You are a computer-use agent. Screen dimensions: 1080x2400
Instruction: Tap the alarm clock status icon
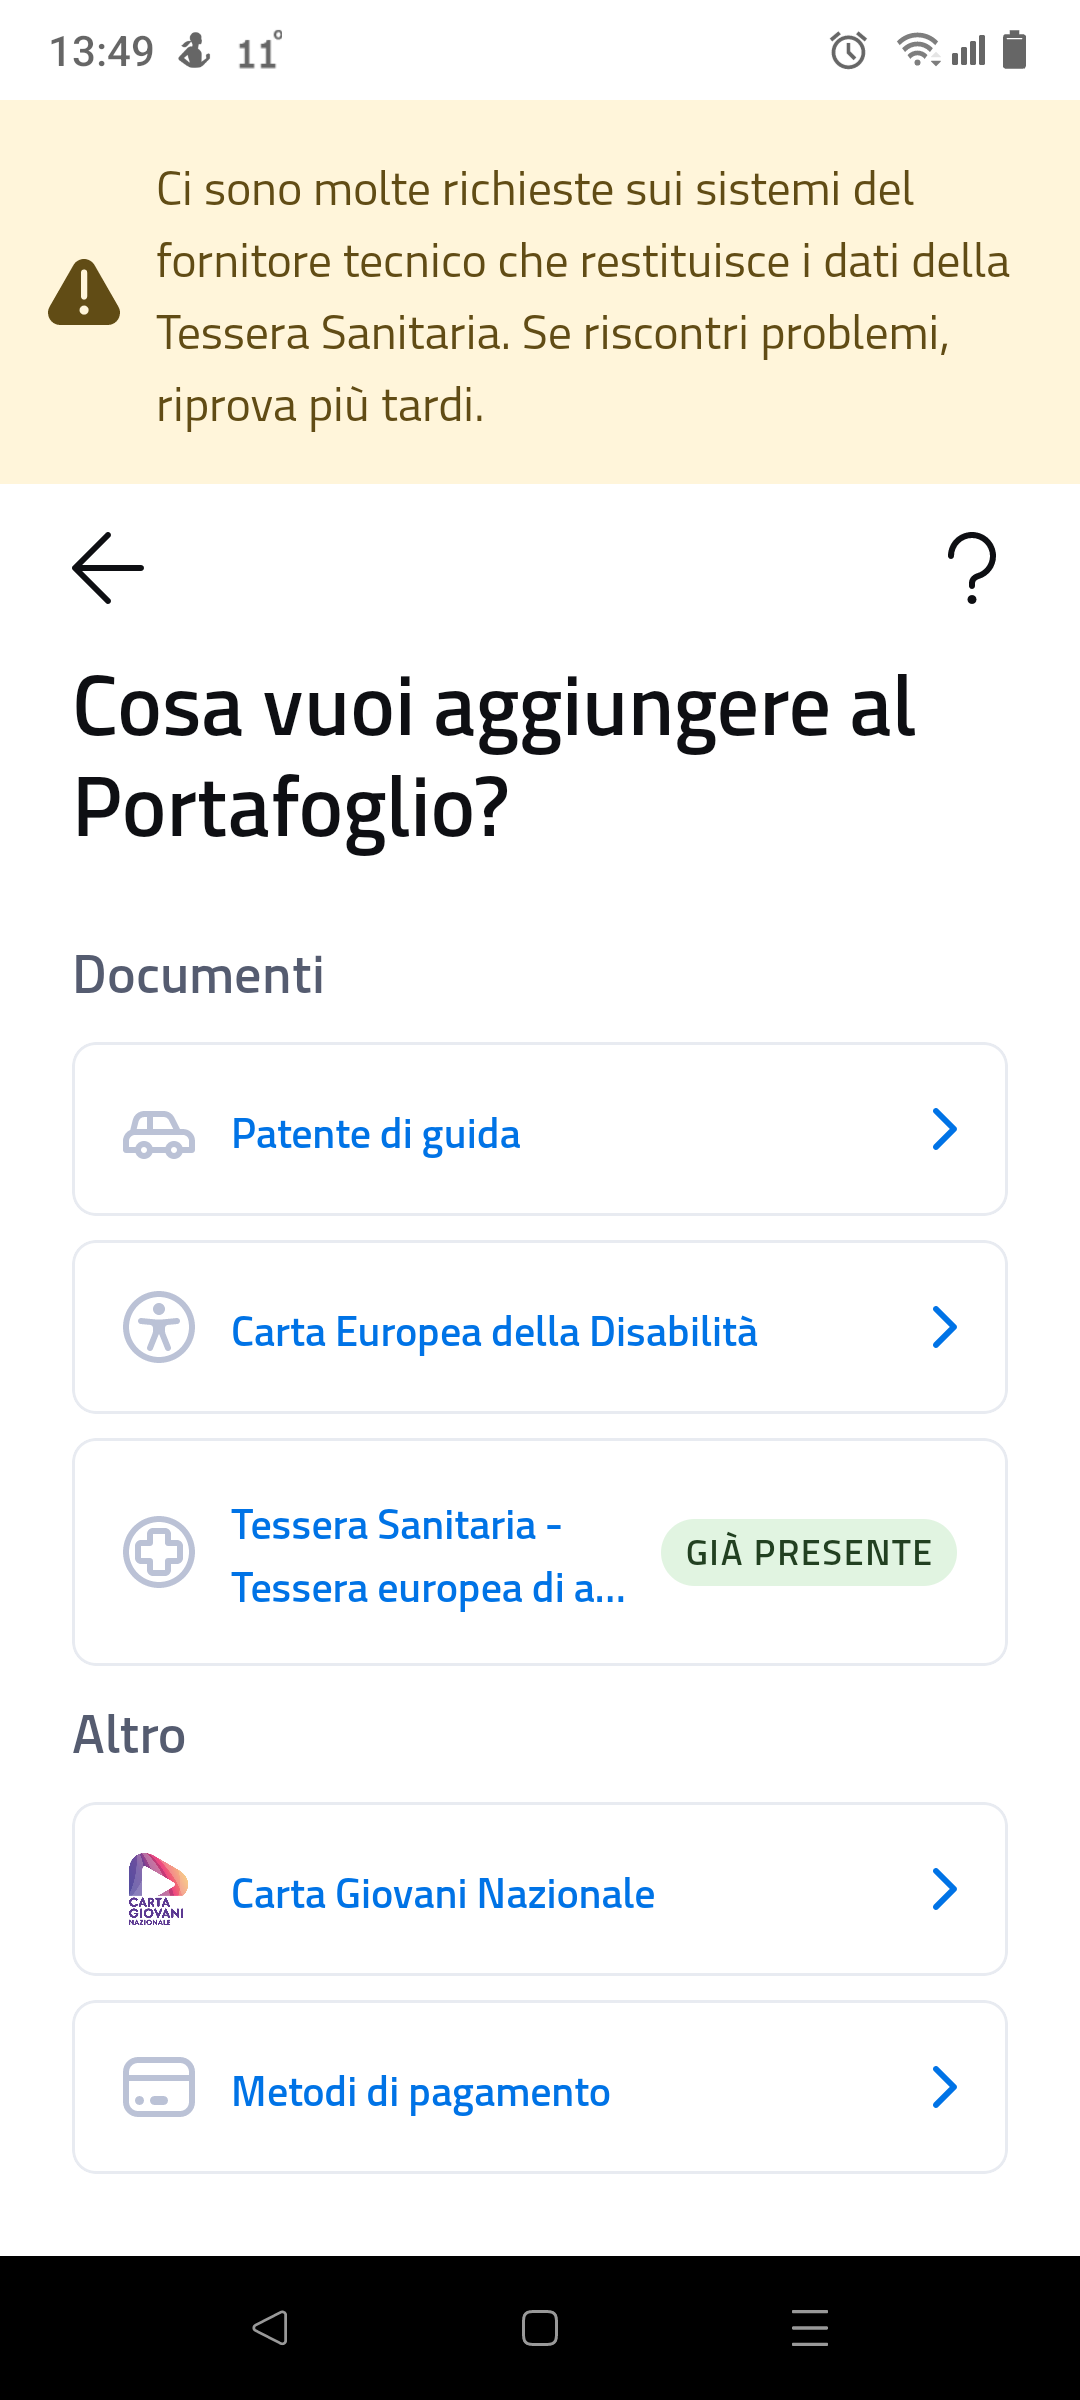[x=848, y=50]
